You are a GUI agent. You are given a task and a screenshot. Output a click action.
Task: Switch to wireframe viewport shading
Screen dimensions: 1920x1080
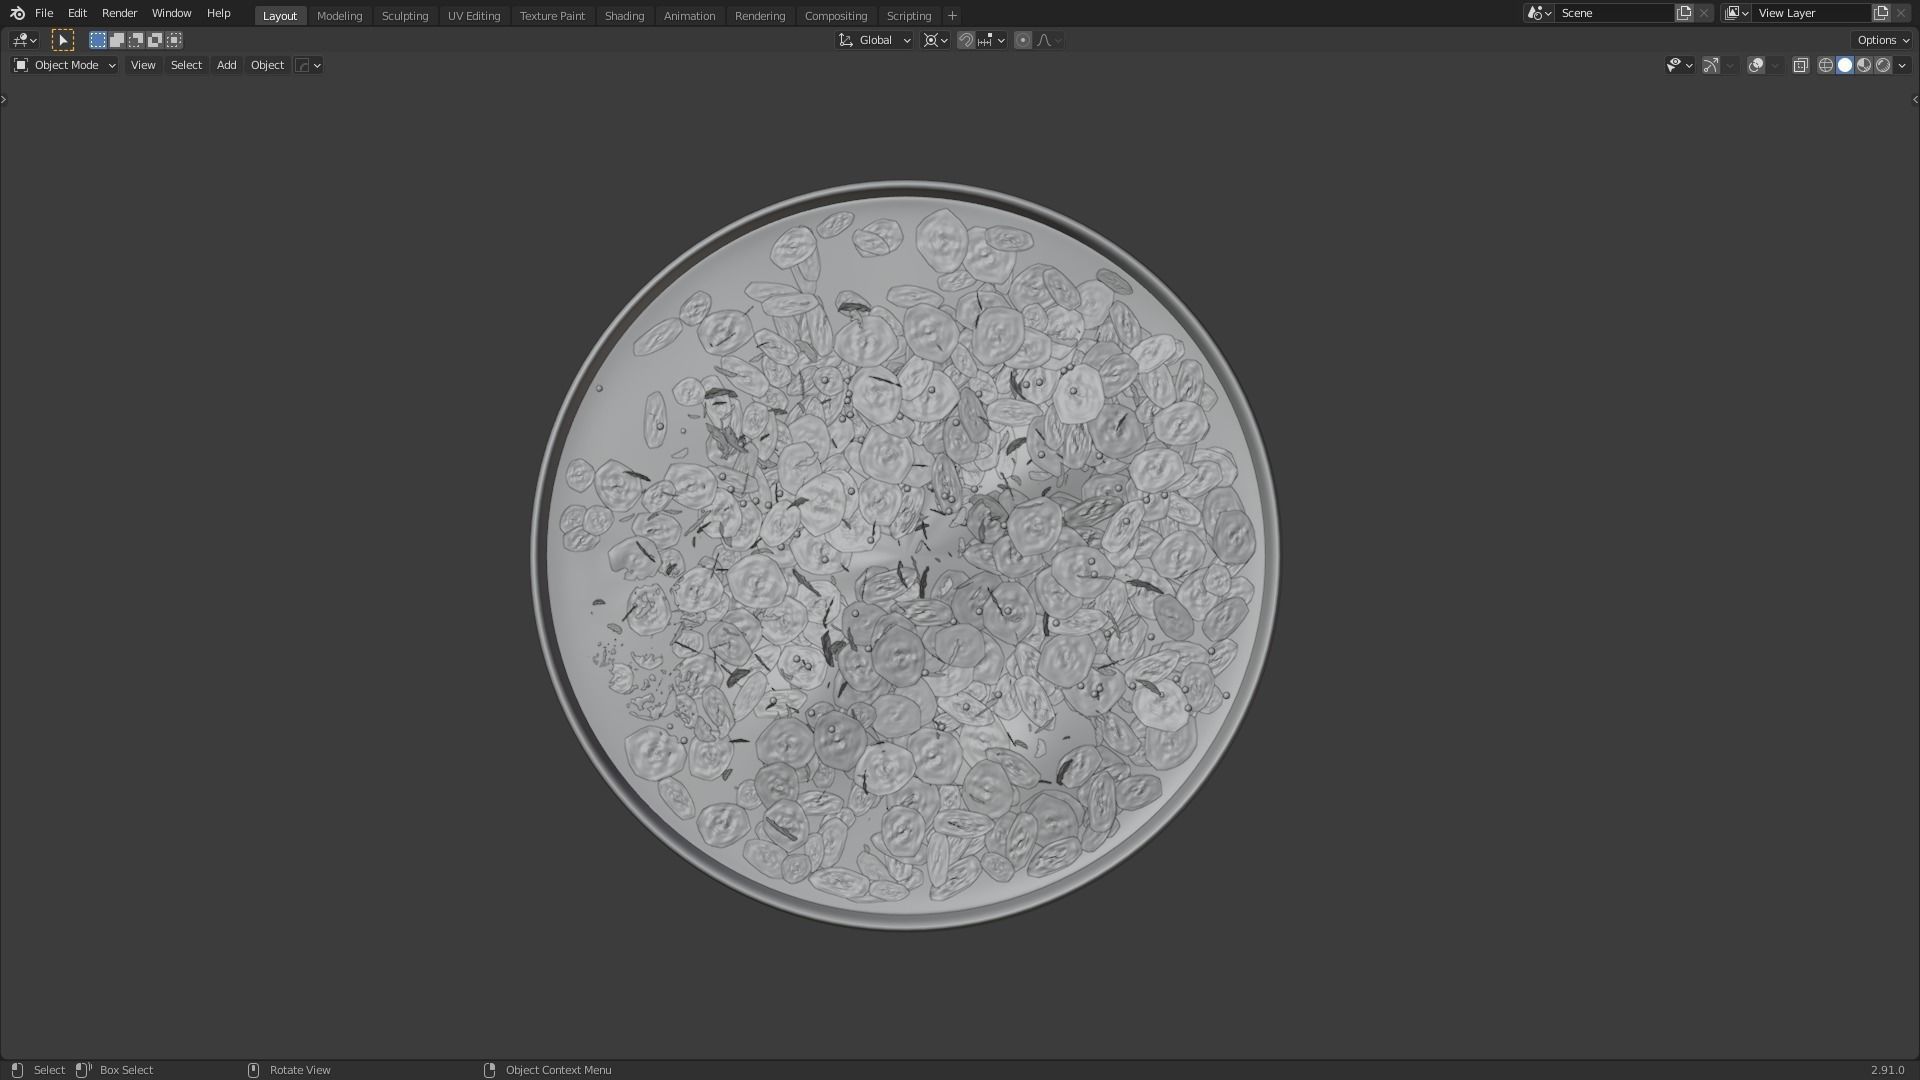point(1825,65)
